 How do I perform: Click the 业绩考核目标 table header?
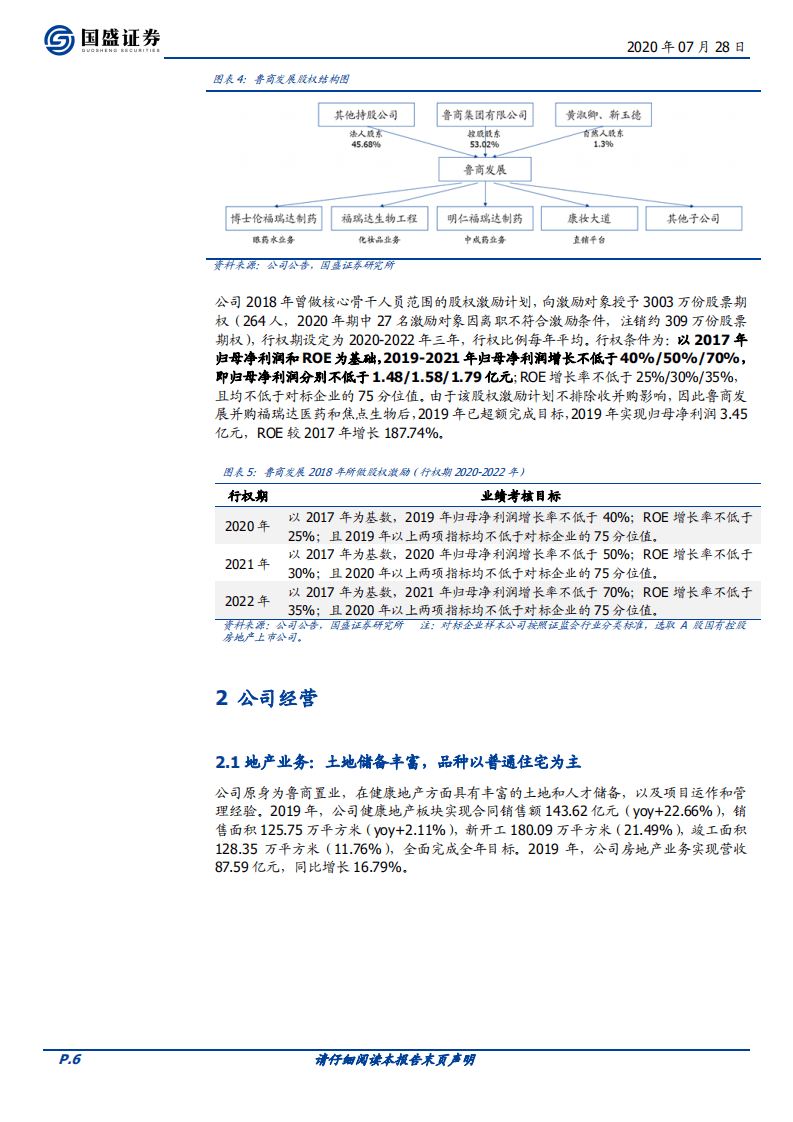tap(521, 496)
